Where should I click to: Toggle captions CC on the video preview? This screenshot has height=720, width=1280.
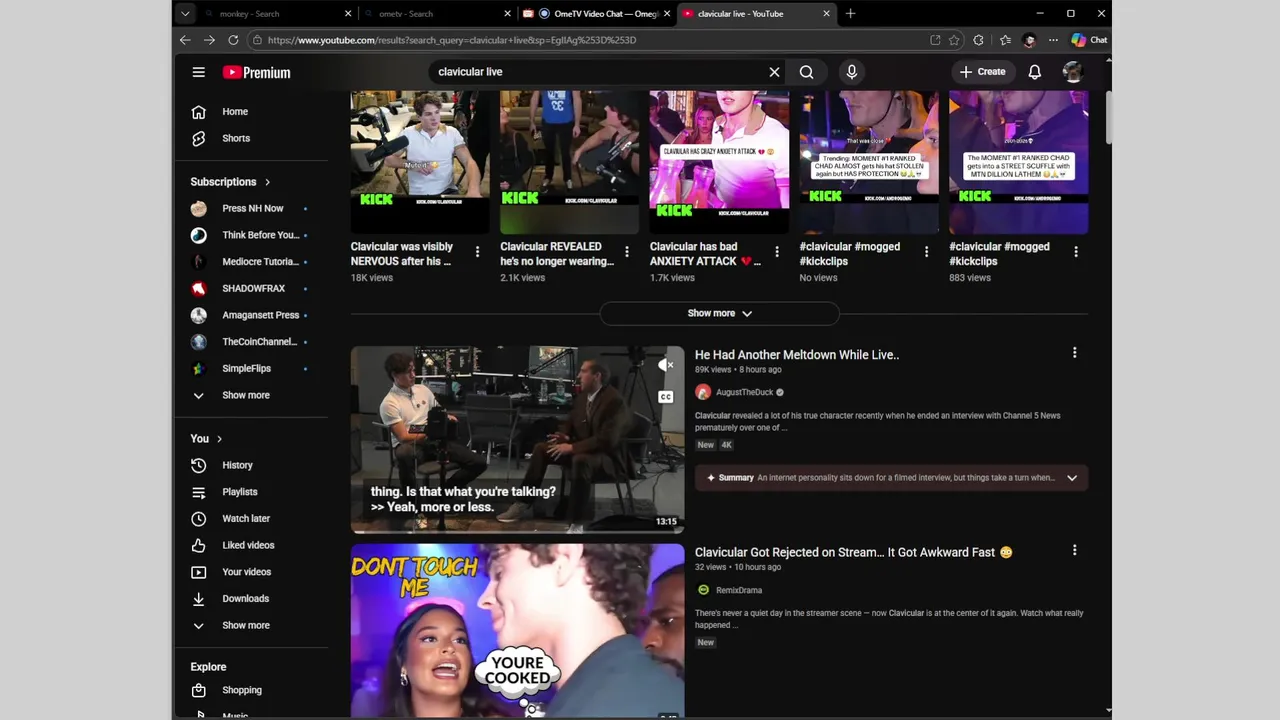tap(665, 397)
